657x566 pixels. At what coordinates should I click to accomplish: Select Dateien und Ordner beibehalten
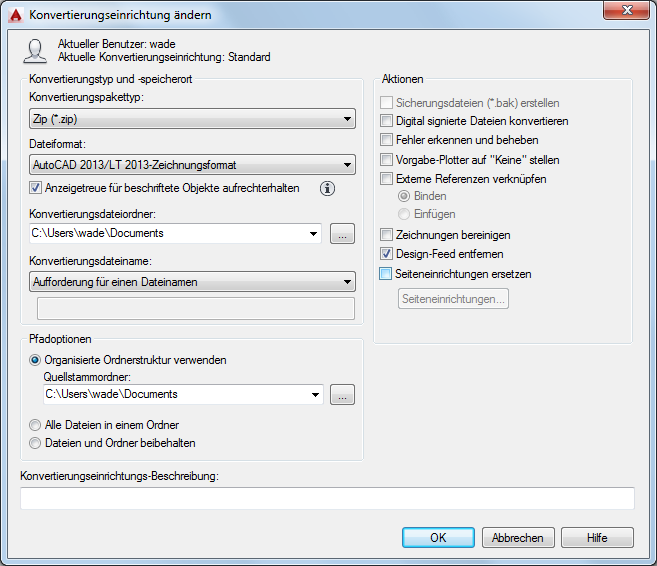pyautogui.click(x=35, y=443)
